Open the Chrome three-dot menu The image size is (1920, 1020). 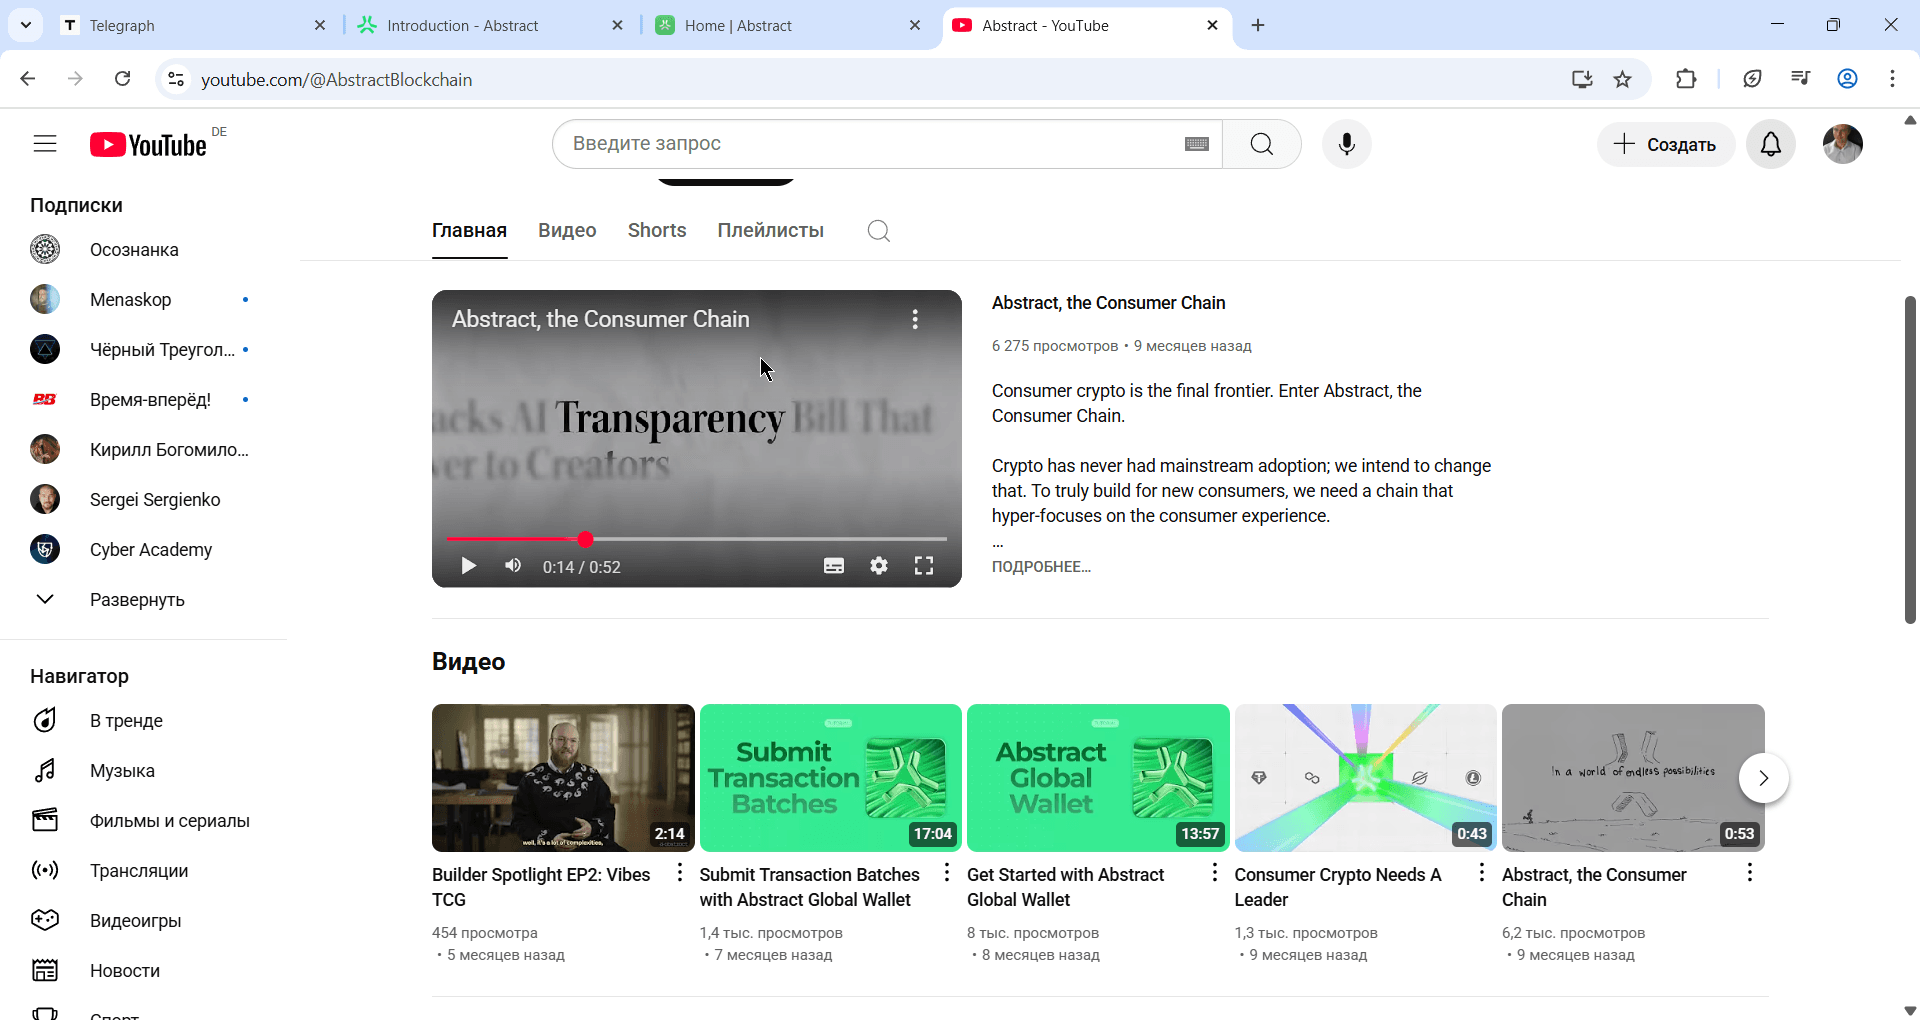1892,79
